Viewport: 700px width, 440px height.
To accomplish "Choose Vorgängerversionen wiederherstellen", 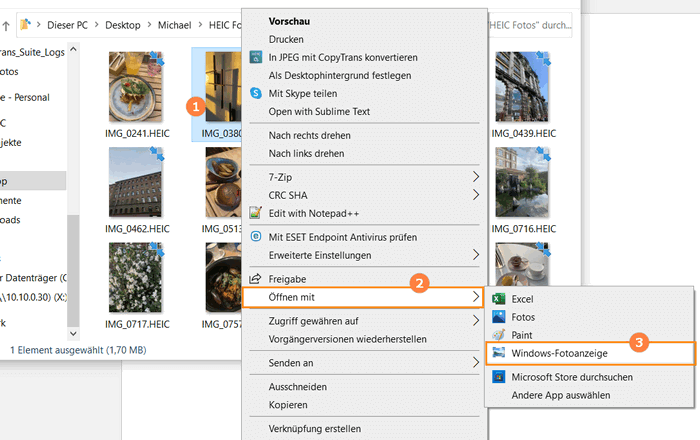I will 347,339.
